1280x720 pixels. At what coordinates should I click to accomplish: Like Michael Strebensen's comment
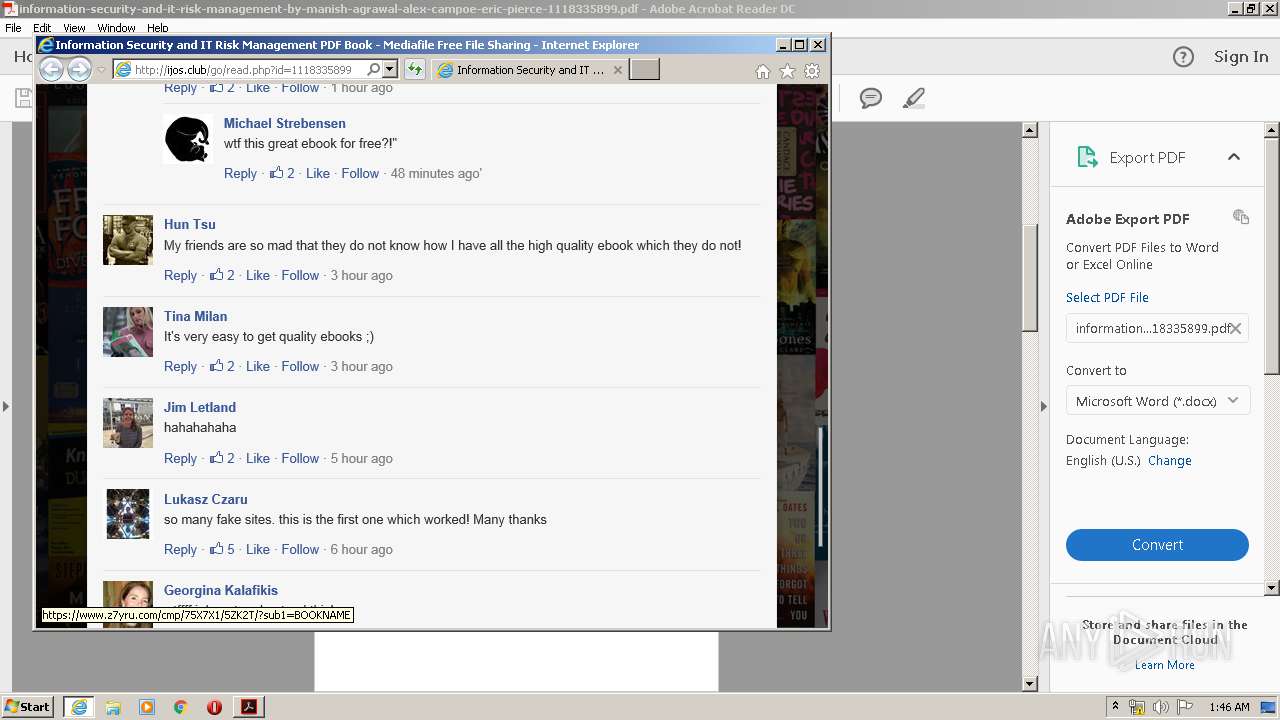click(x=318, y=173)
